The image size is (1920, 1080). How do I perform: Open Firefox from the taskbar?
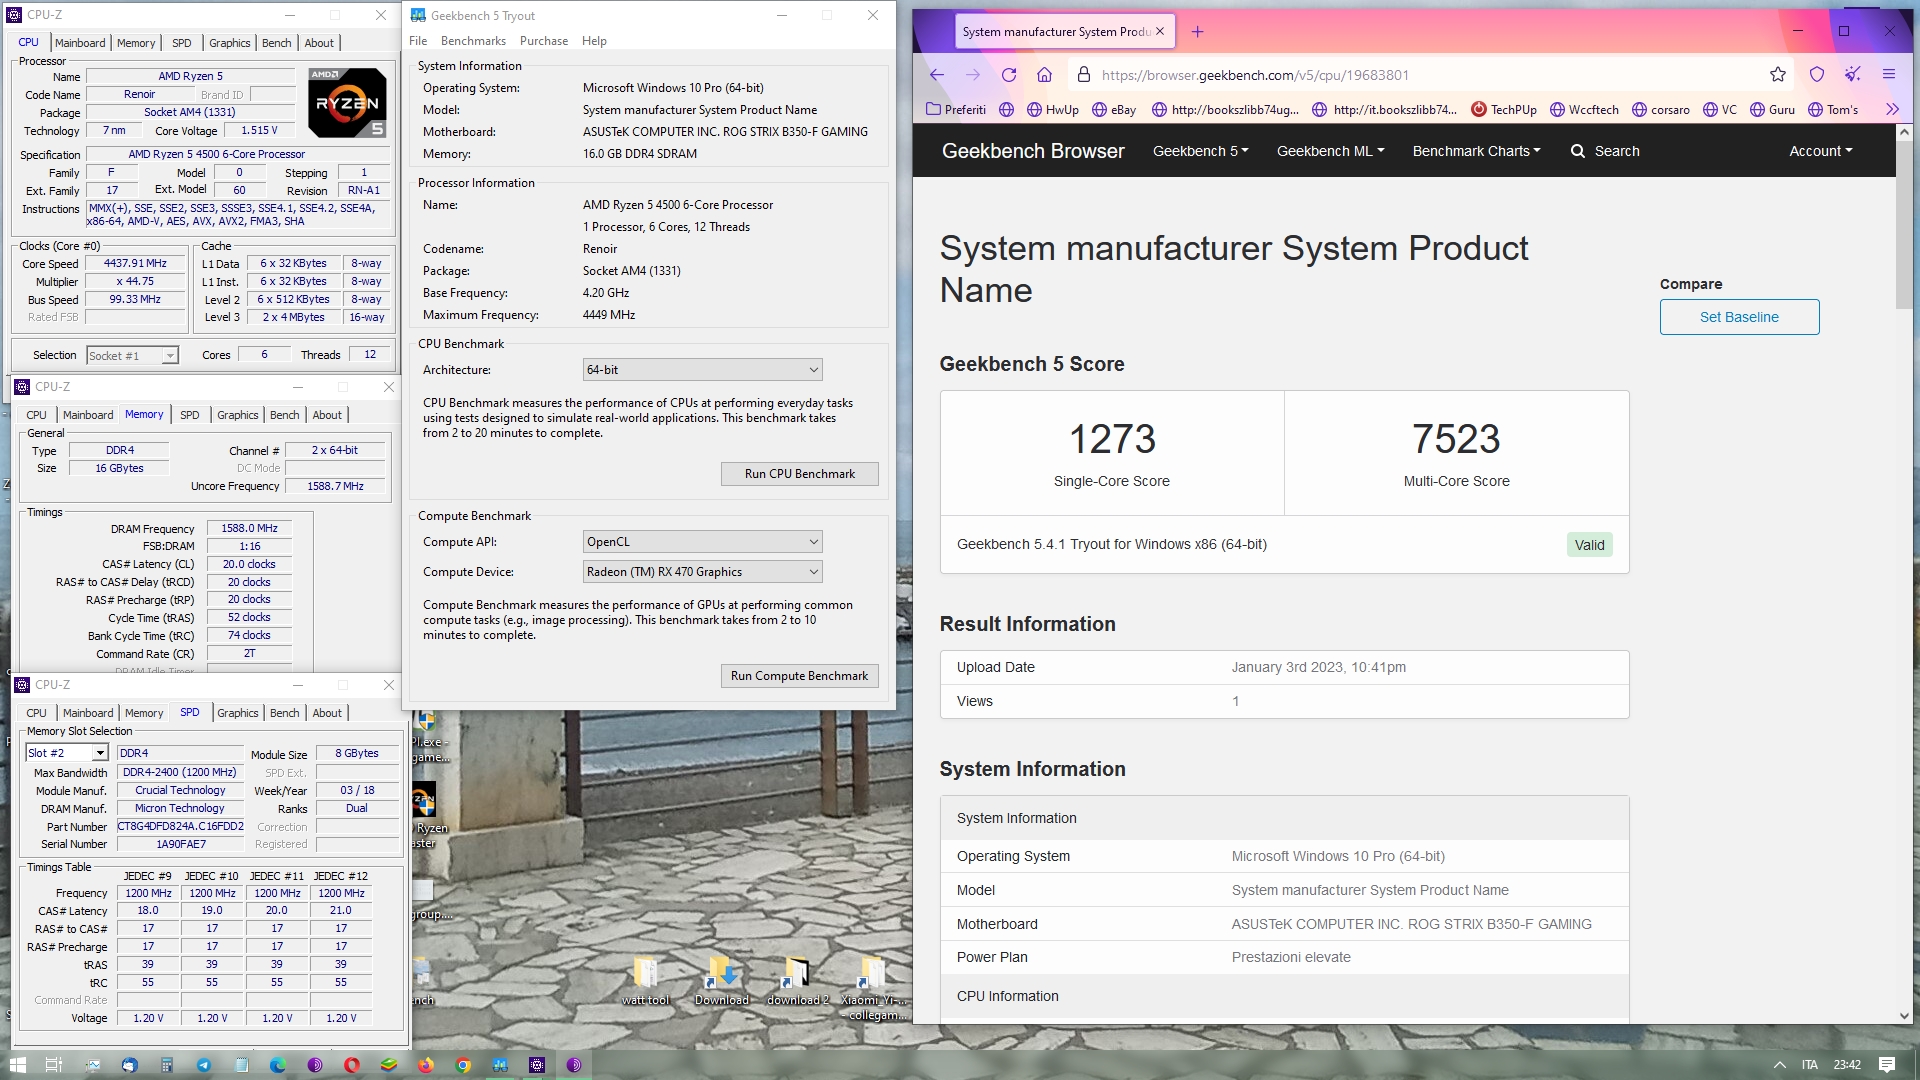click(x=426, y=1065)
